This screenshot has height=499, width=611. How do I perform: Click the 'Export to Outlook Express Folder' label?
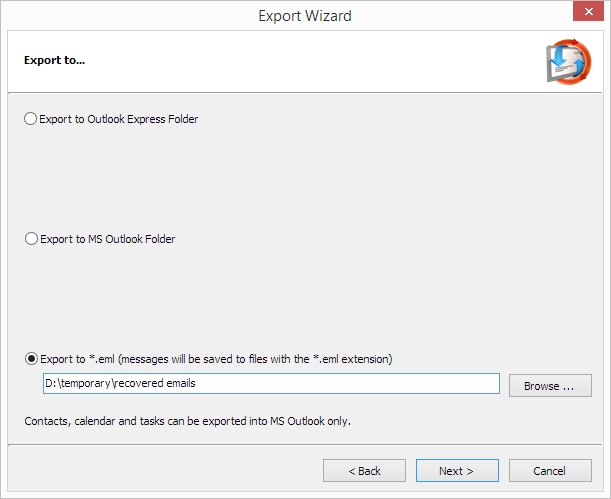pos(118,119)
